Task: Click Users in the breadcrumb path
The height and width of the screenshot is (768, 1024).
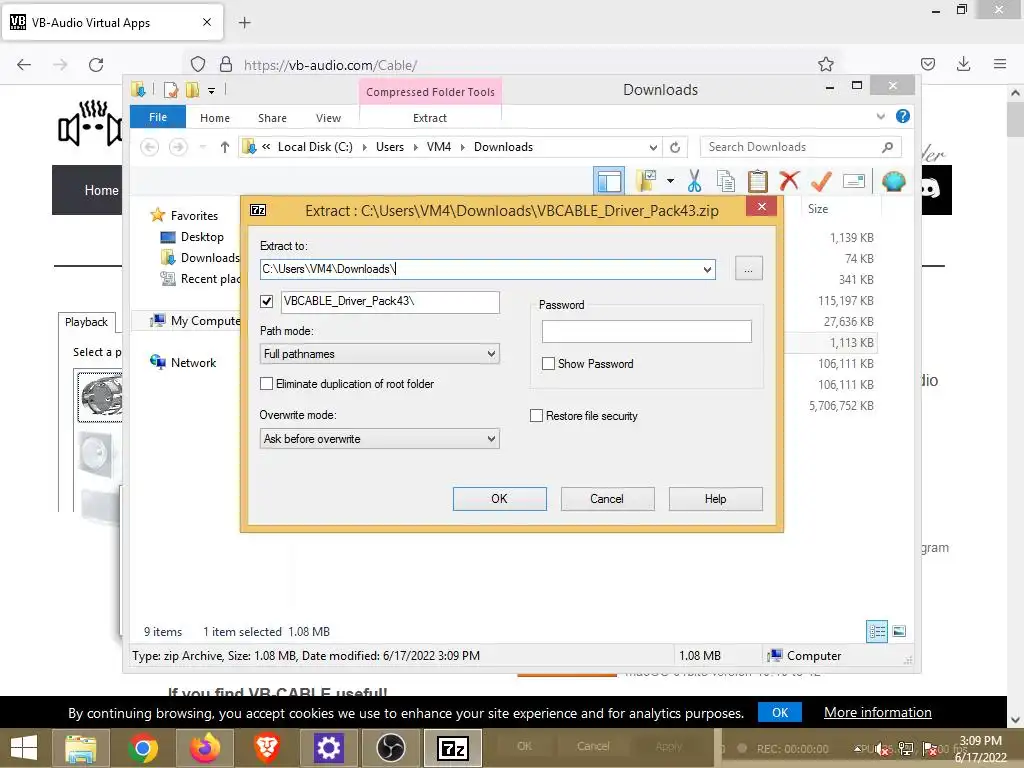Action: click(390, 147)
